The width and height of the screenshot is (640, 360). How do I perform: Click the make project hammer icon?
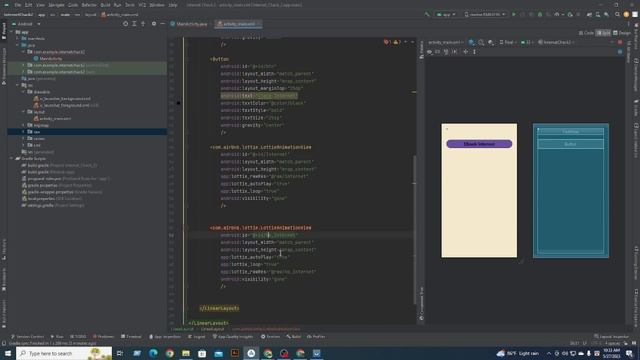click(427, 14)
